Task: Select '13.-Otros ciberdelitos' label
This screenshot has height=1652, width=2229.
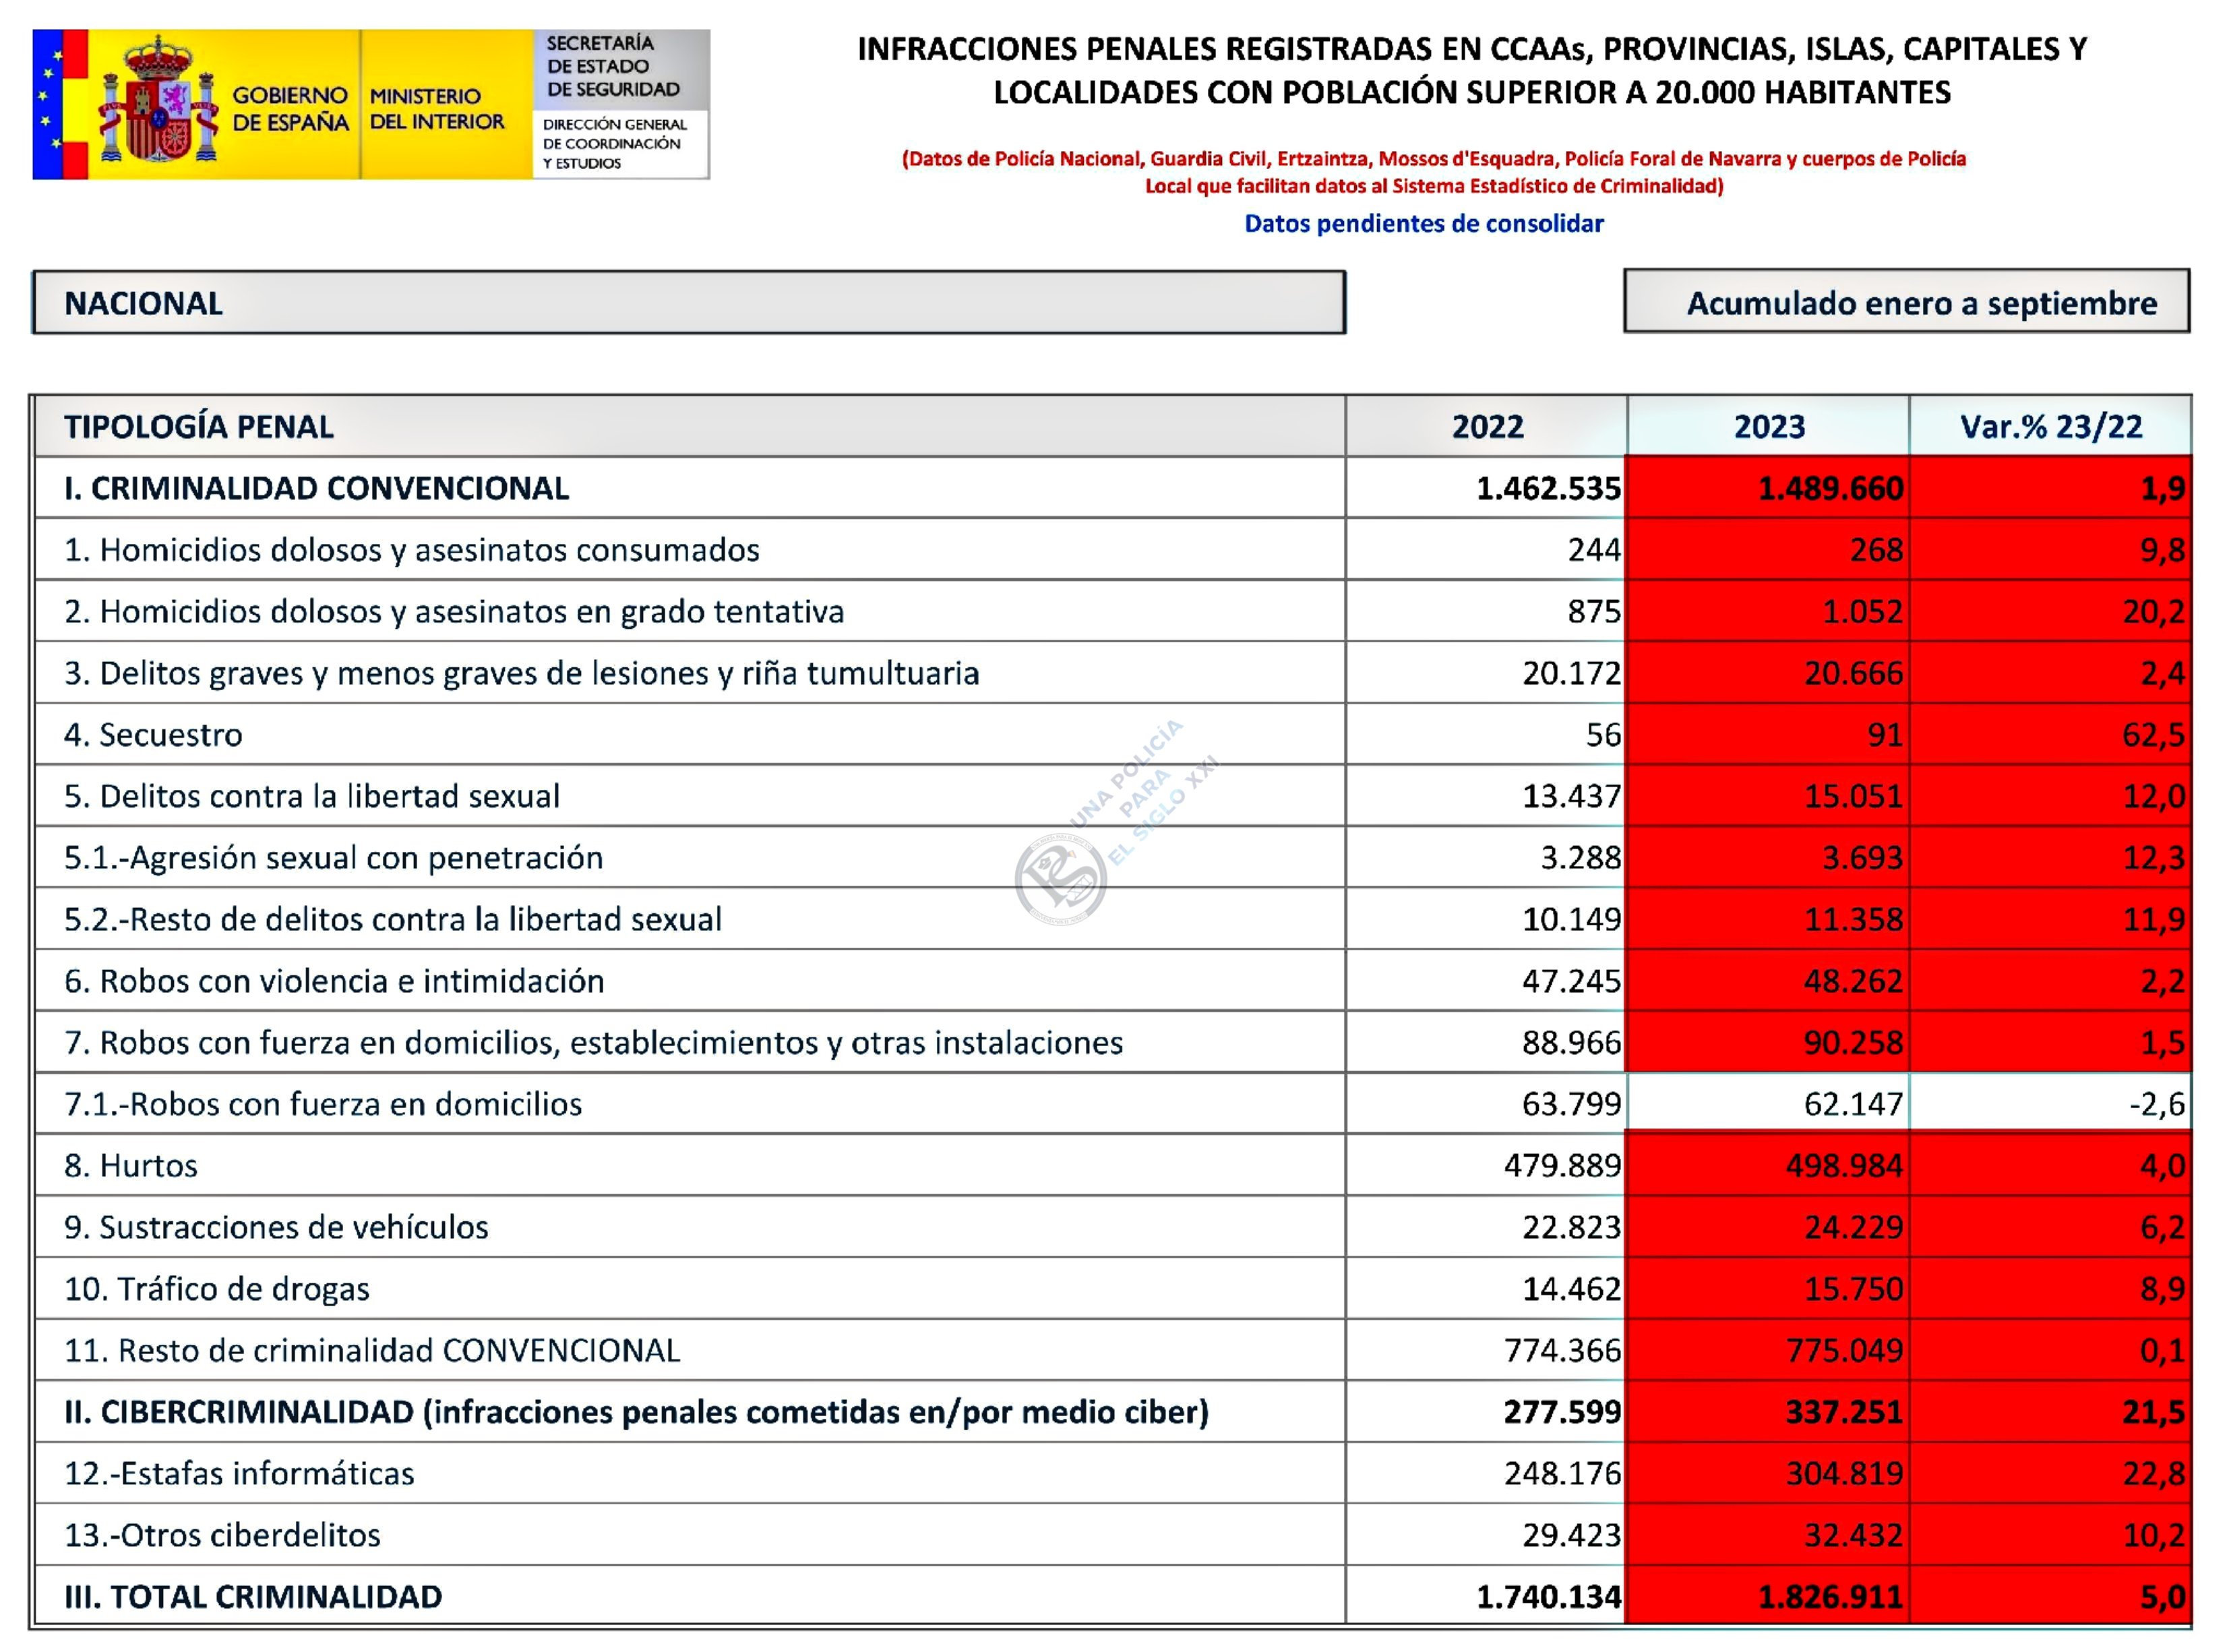Action: point(222,1535)
